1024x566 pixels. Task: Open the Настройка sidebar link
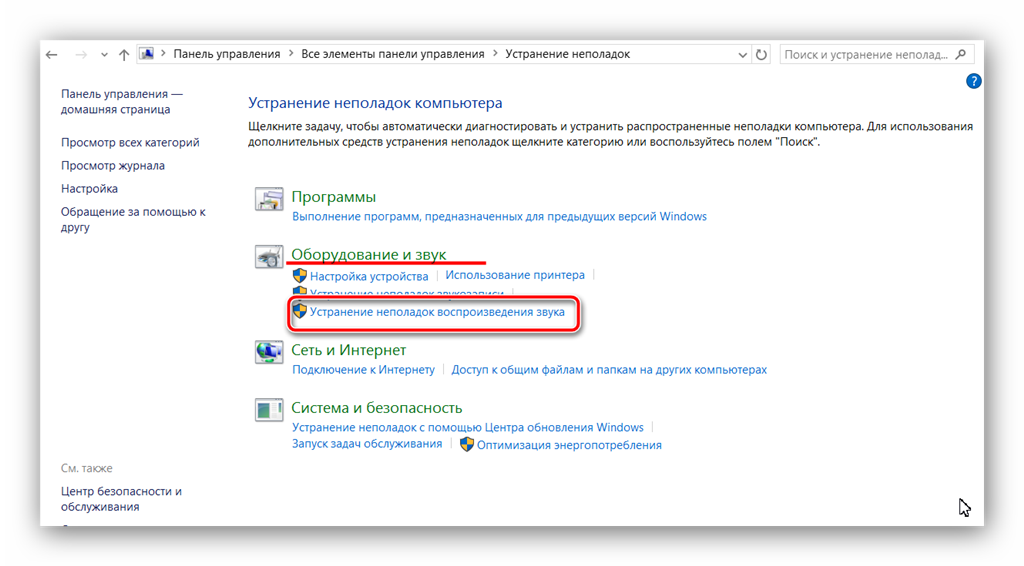coord(89,189)
